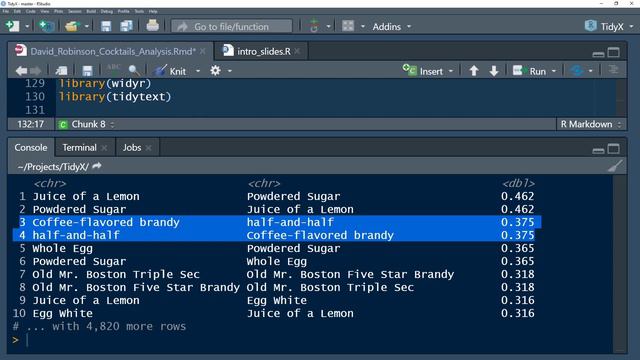Maximize the source editor pane
The image size is (640, 360).
tap(613, 52)
